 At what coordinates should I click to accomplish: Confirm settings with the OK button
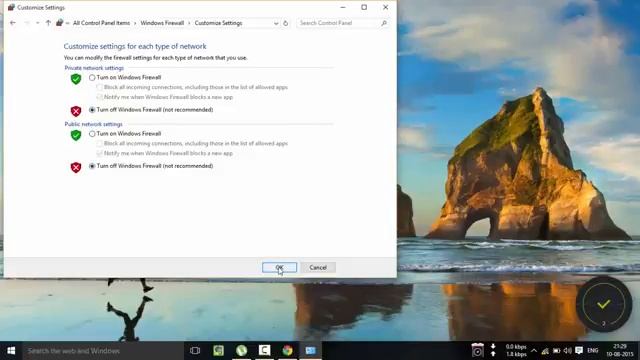(279, 267)
